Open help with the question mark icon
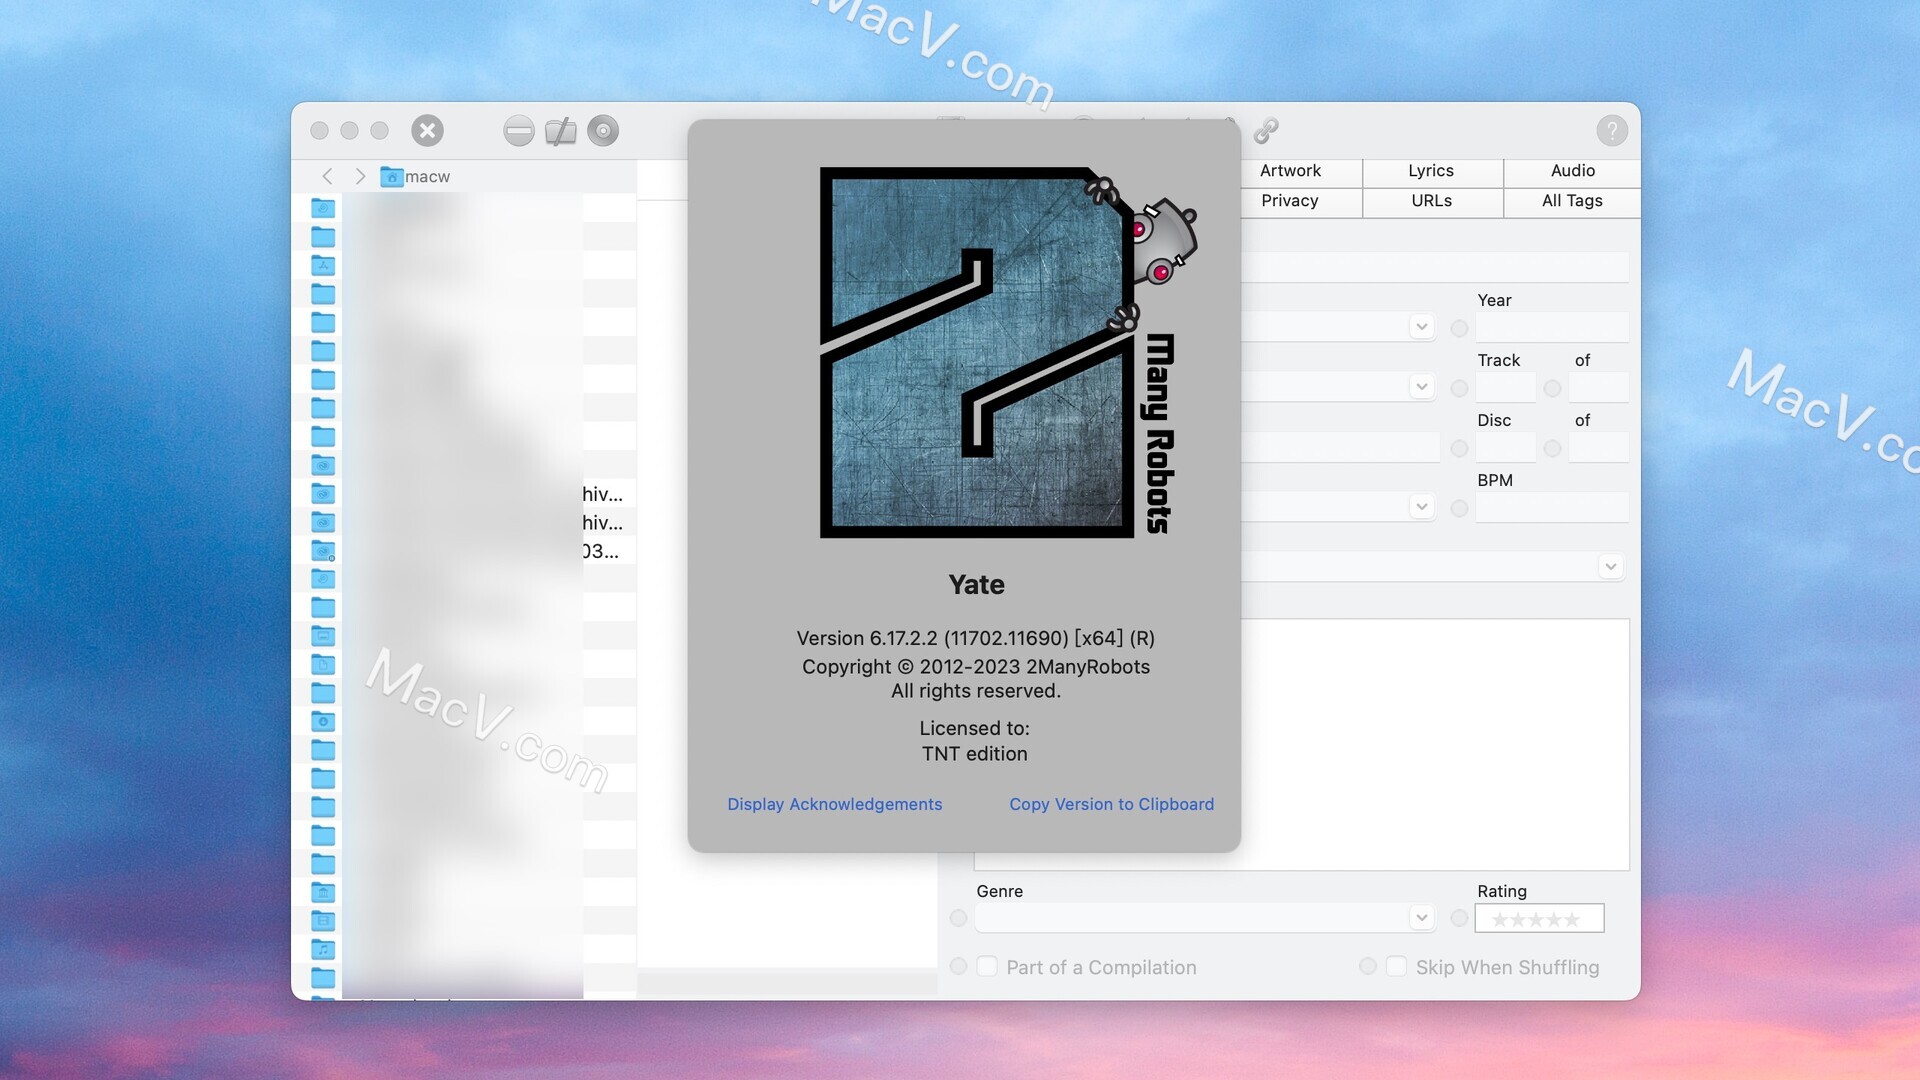The width and height of the screenshot is (1920, 1080). tap(1611, 131)
